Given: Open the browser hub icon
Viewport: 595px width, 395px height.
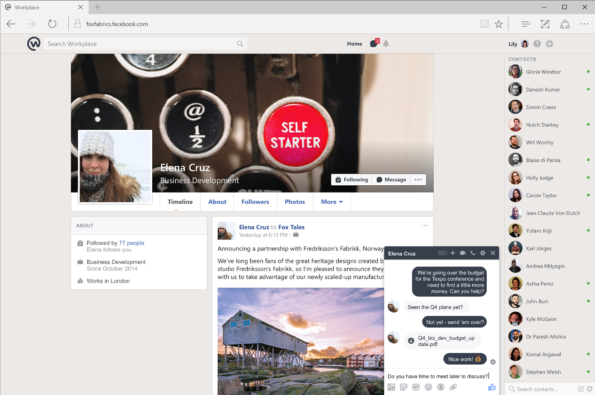Looking at the screenshot, I should click(526, 24).
